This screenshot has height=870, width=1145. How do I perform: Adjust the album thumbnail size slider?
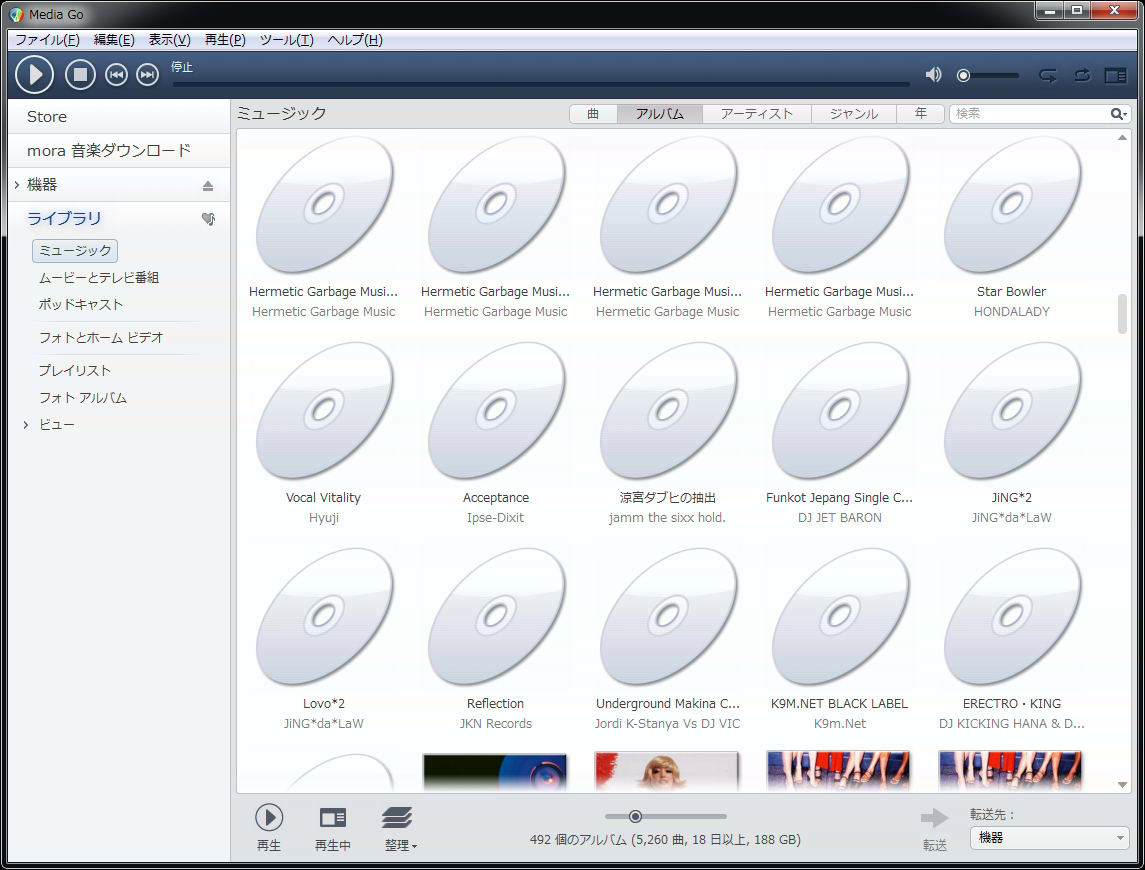[635, 817]
